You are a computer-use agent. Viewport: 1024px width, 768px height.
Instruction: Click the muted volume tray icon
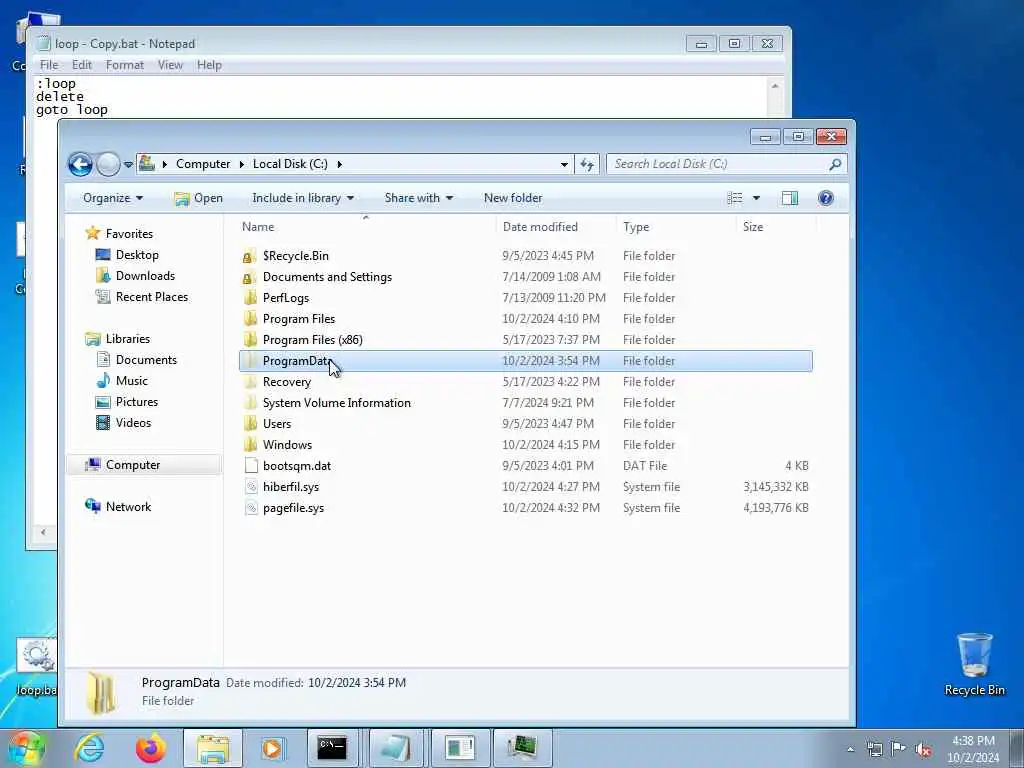[x=923, y=749]
